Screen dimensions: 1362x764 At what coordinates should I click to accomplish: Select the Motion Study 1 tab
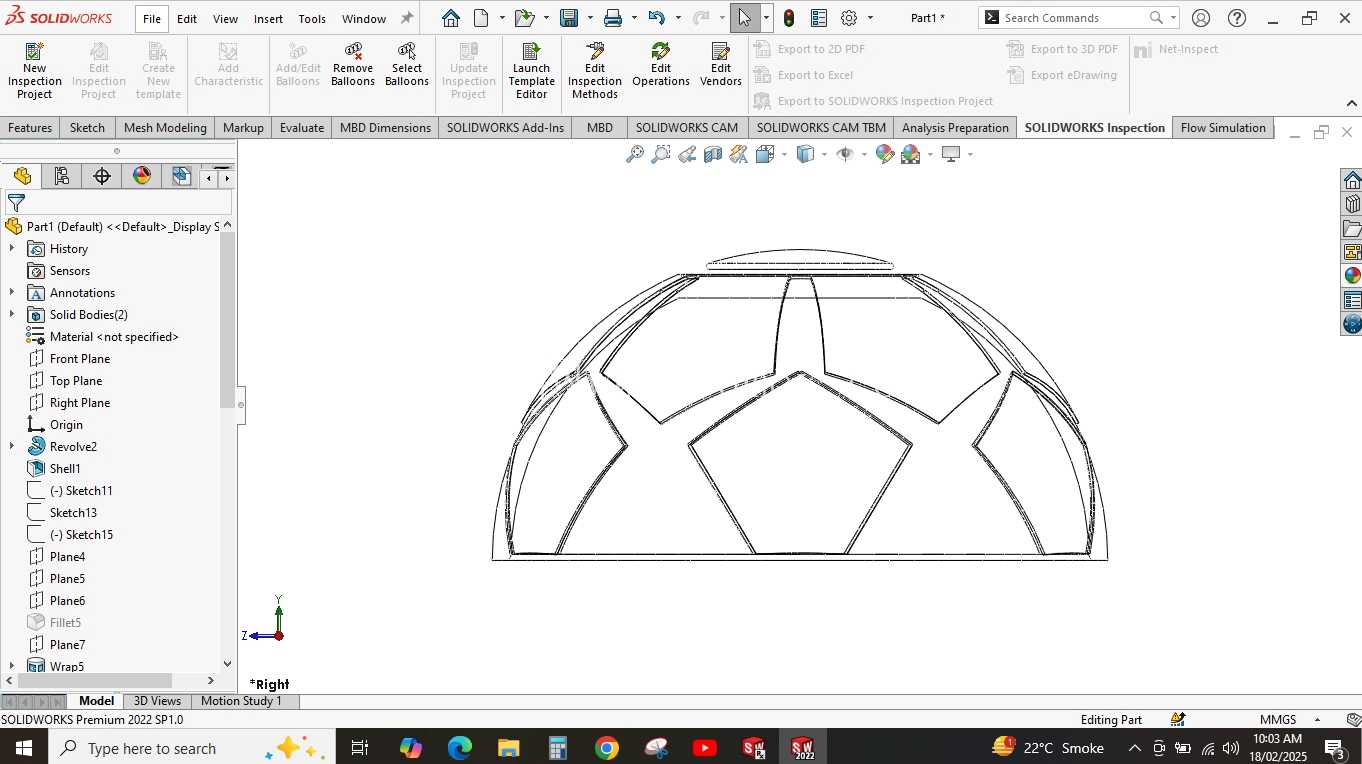(242, 701)
